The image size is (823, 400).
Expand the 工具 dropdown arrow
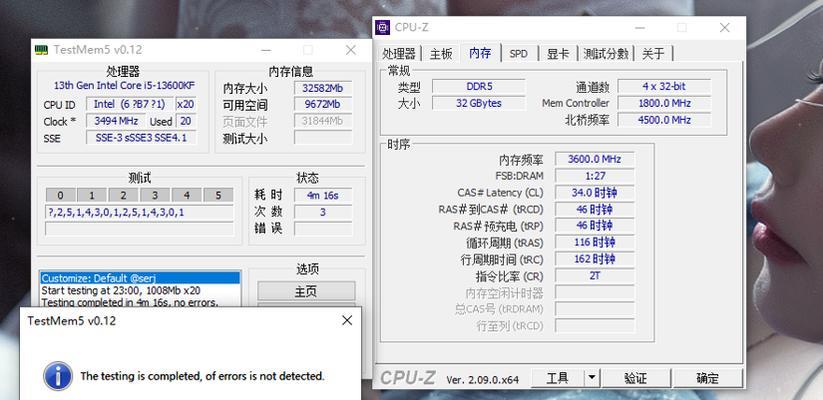592,378
